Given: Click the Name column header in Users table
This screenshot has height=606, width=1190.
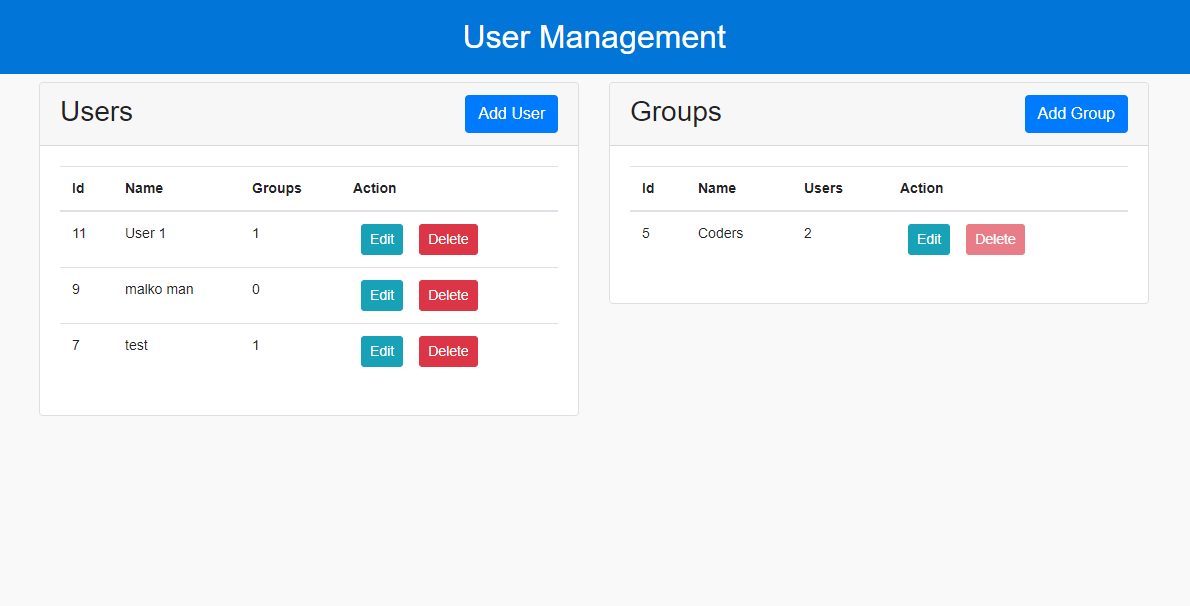Looking at the screenshot, I should [143, 188].
